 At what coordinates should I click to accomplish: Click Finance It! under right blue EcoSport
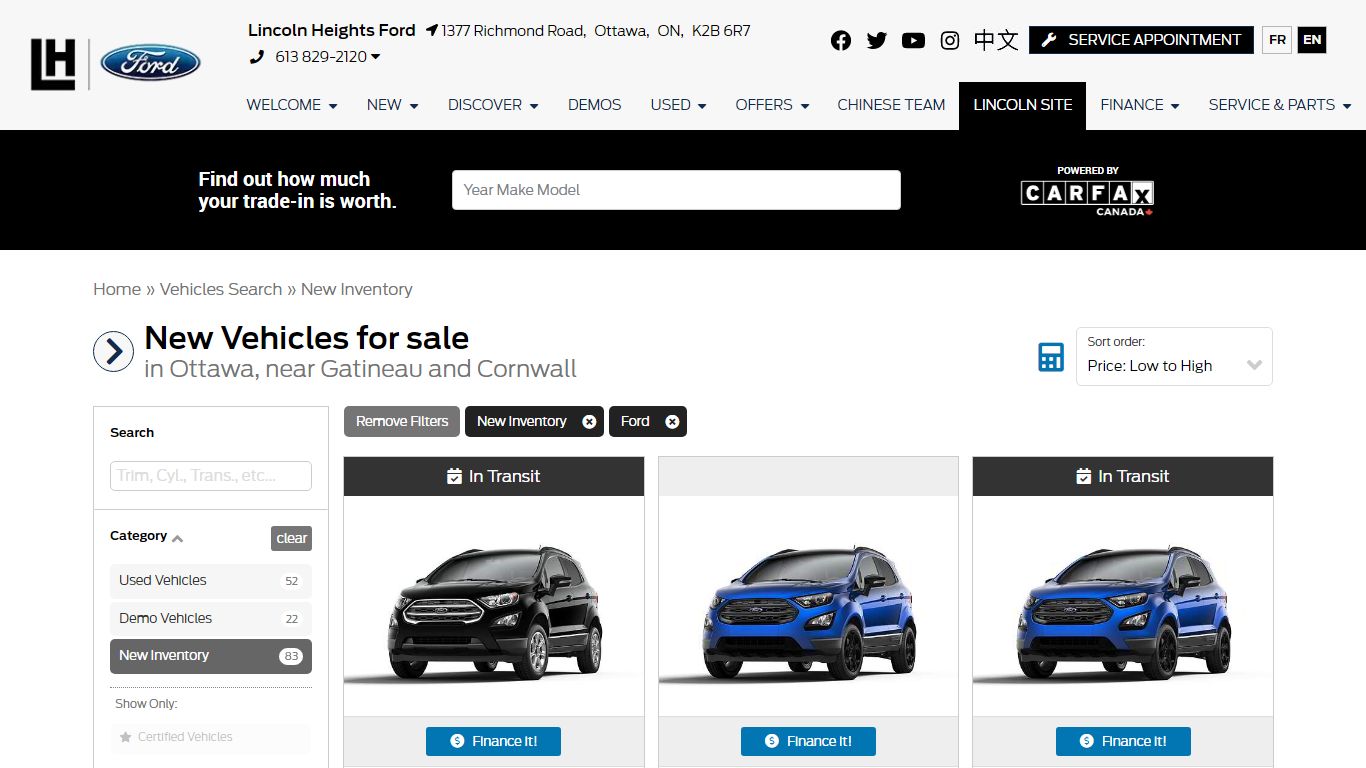[1123, 741]
